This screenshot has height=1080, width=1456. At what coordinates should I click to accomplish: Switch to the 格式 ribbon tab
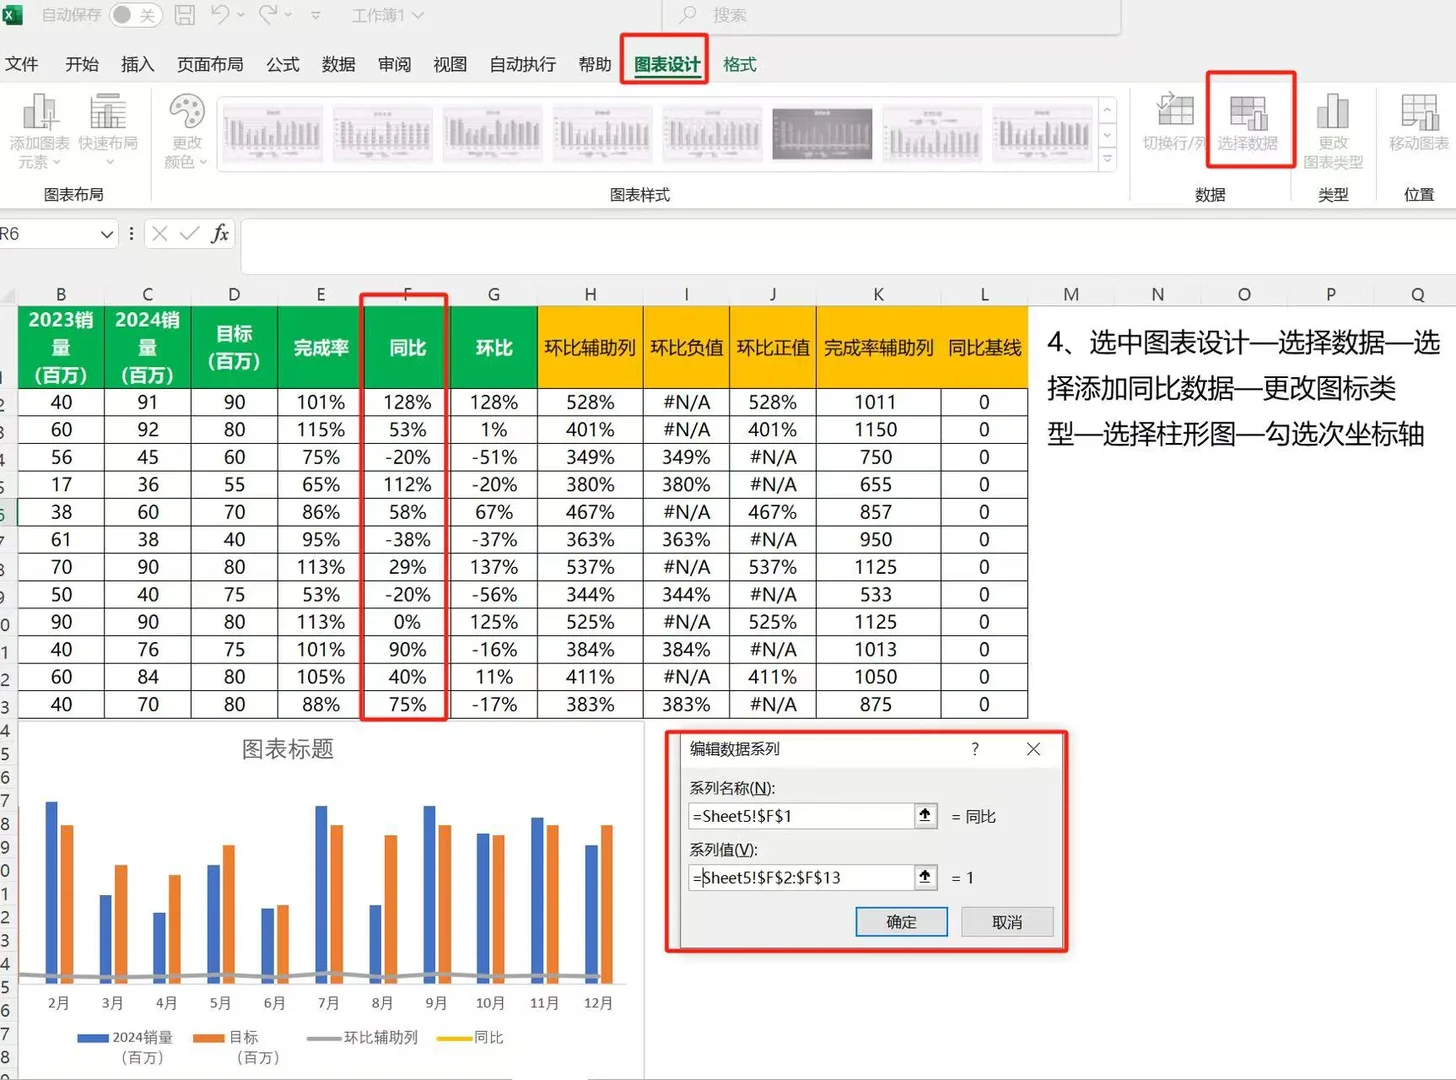740,64
